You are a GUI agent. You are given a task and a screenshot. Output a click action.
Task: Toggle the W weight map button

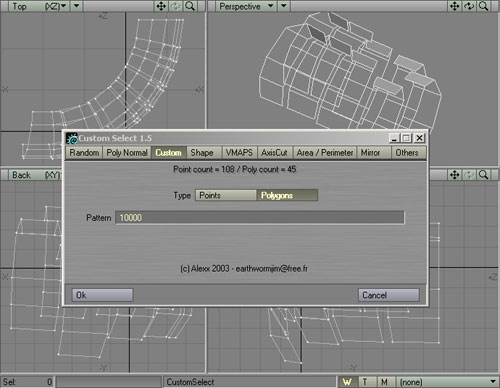(347, 382)
